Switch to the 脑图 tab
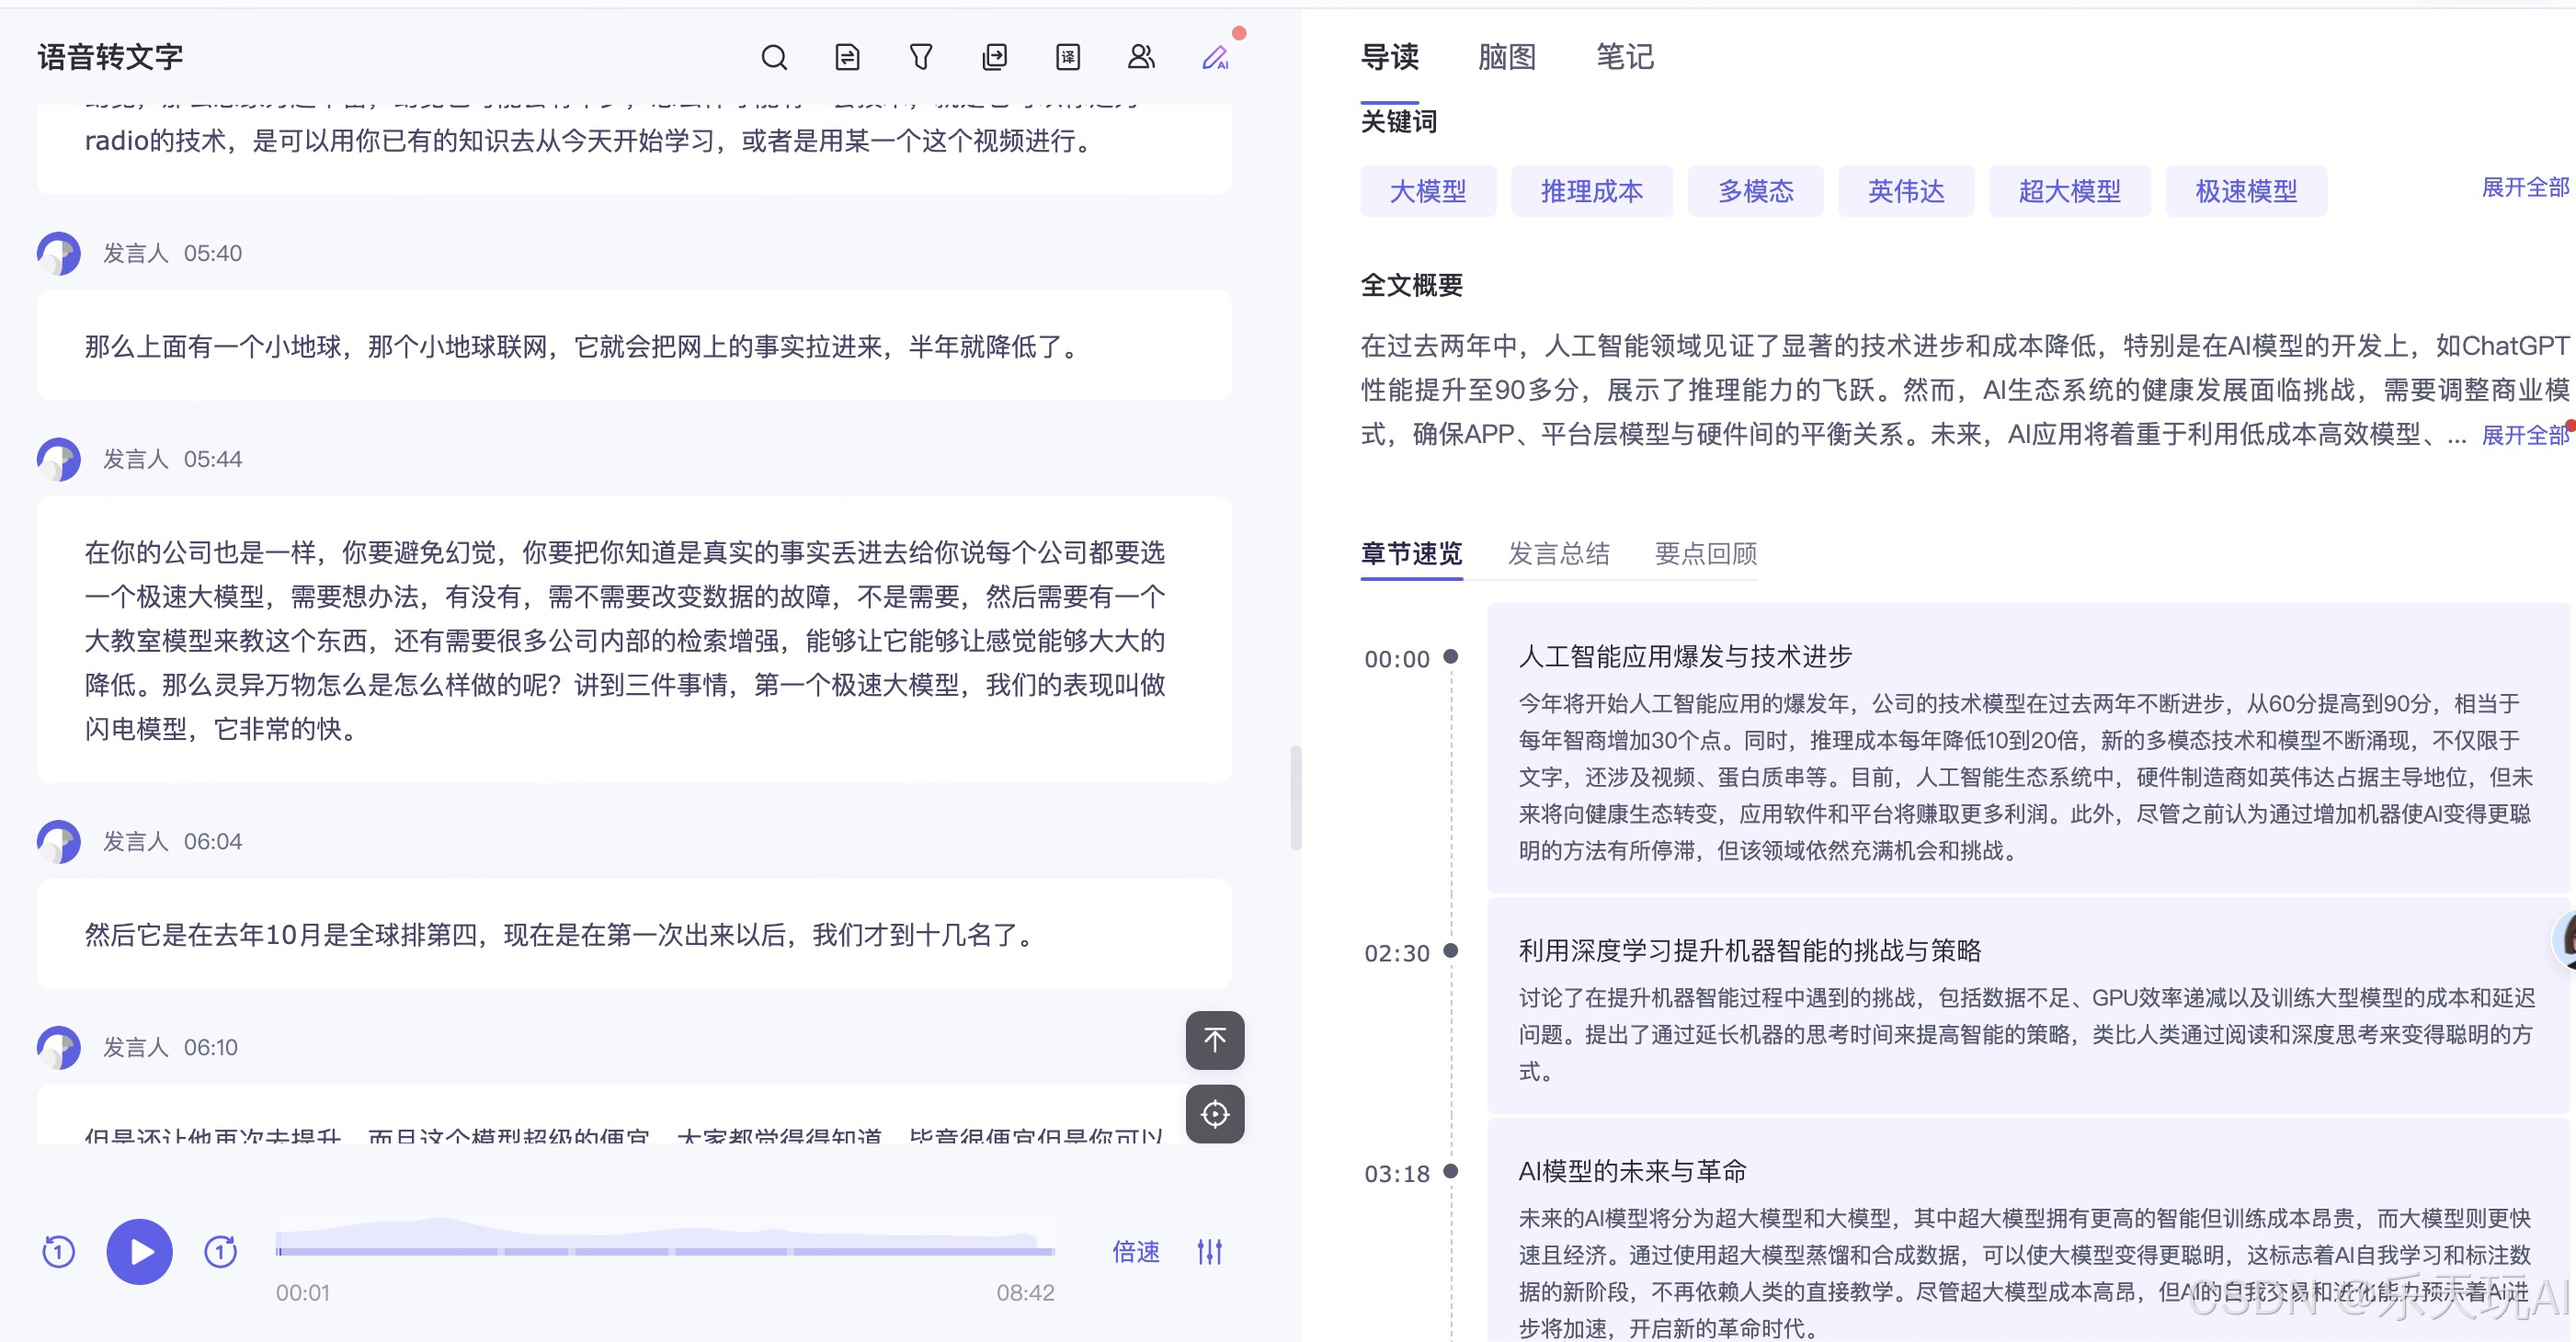Viewport: 2576px width, 1342px height. point(1506,58)
